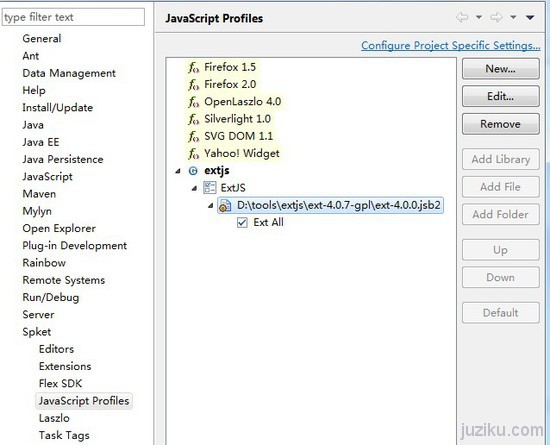The width and height of the screenshot is (550, 445).
Task: Click the Firefox 1.5 profile icon
Action: [194, 67]
